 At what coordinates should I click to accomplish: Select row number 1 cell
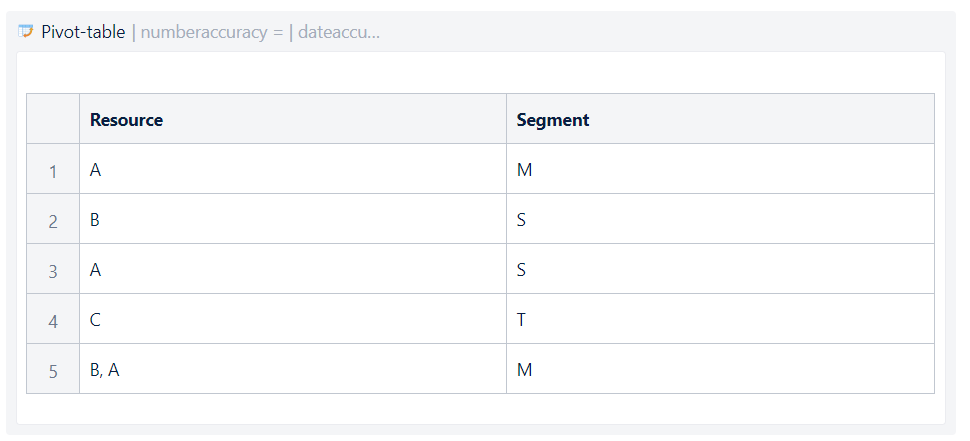click(53, 171)
